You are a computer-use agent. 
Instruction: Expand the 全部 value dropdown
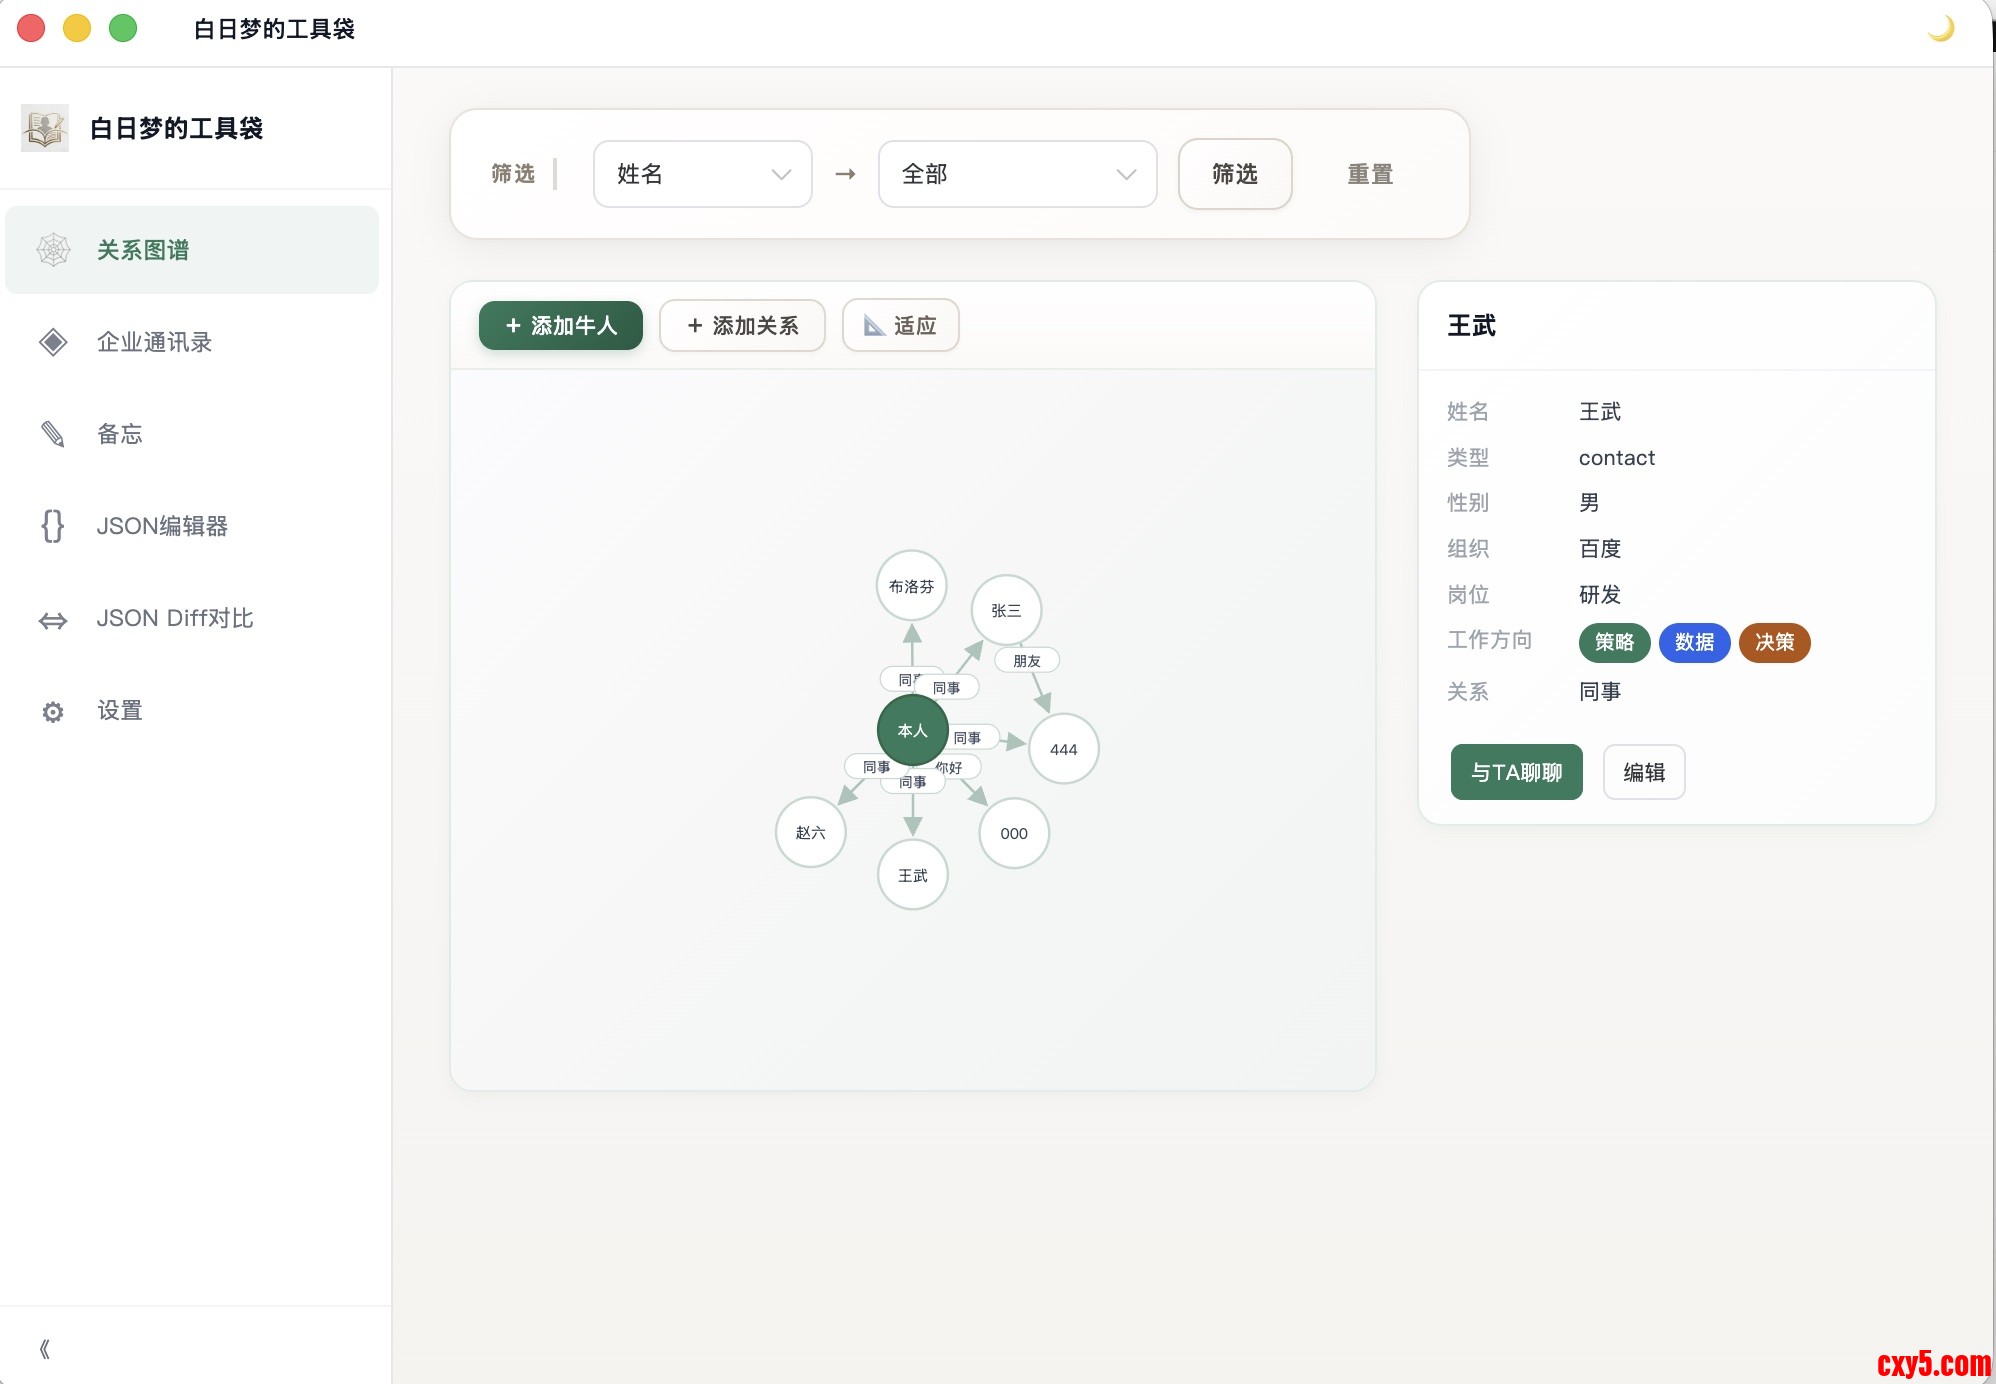coord(1017,174)
